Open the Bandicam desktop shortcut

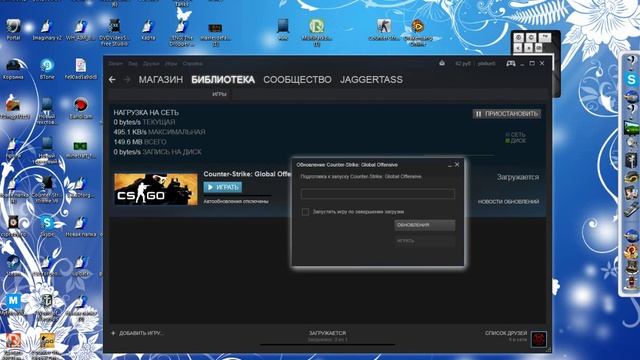coord(81,108)
